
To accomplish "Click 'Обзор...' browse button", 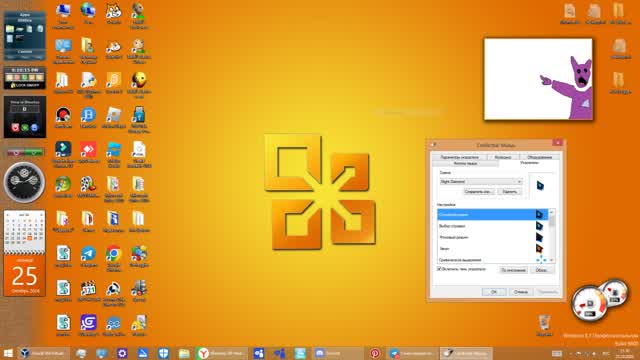I will [x=542, y=270].
